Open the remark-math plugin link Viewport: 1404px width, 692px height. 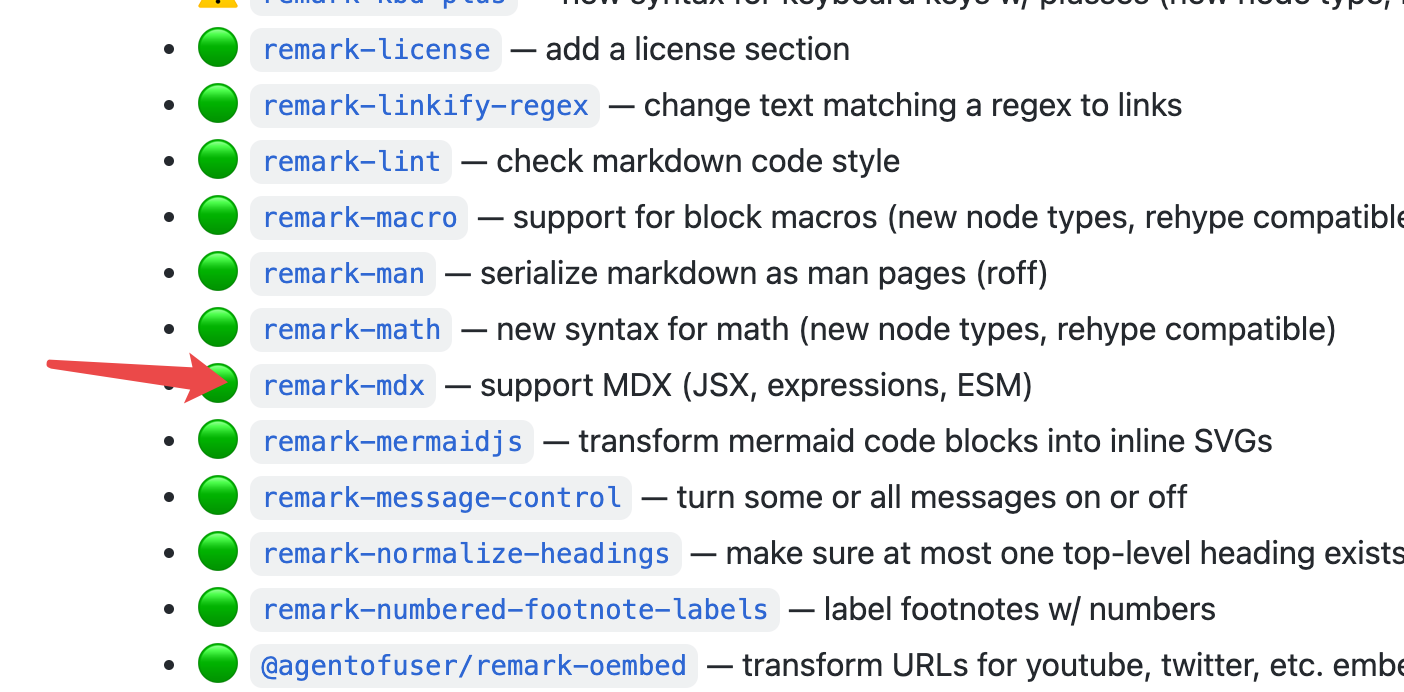point(351,328)
